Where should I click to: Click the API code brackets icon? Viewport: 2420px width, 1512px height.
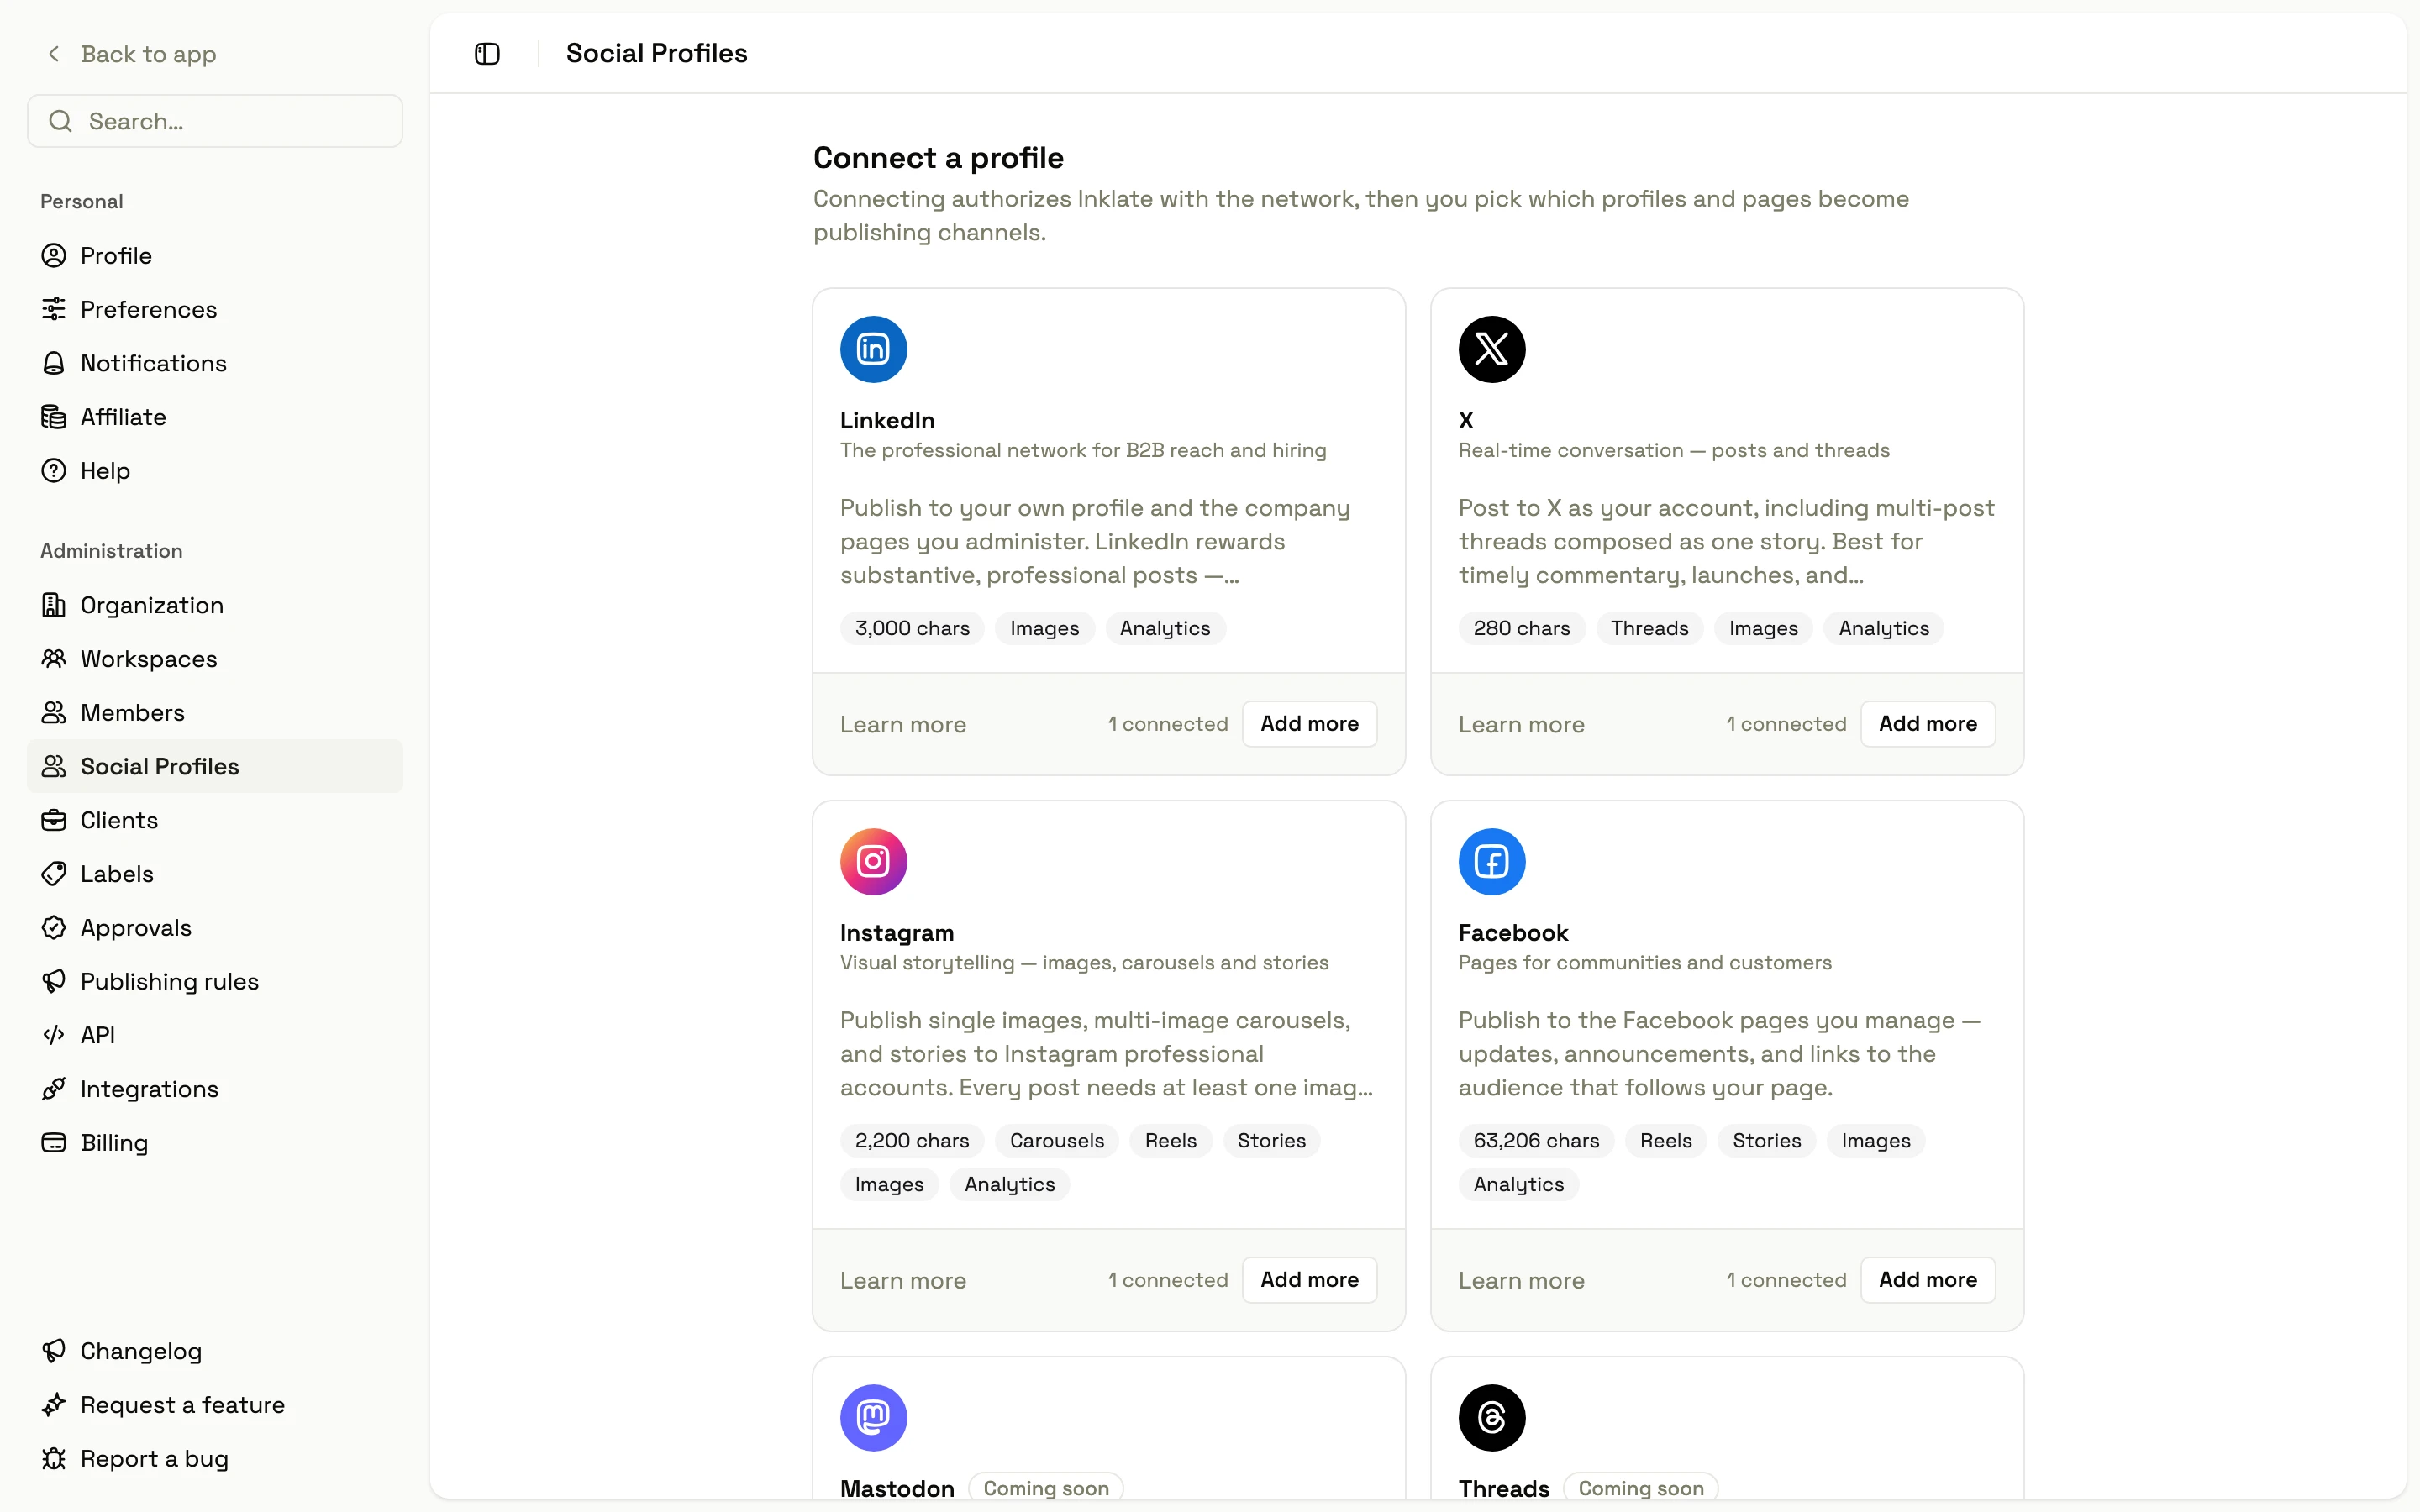pos(54,1035)
